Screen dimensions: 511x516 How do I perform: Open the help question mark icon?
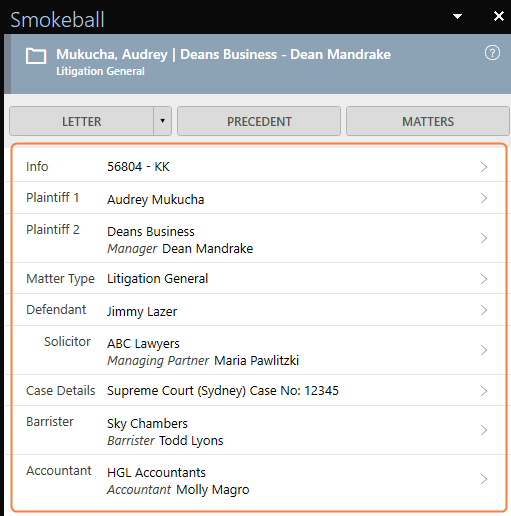point(492,53)
